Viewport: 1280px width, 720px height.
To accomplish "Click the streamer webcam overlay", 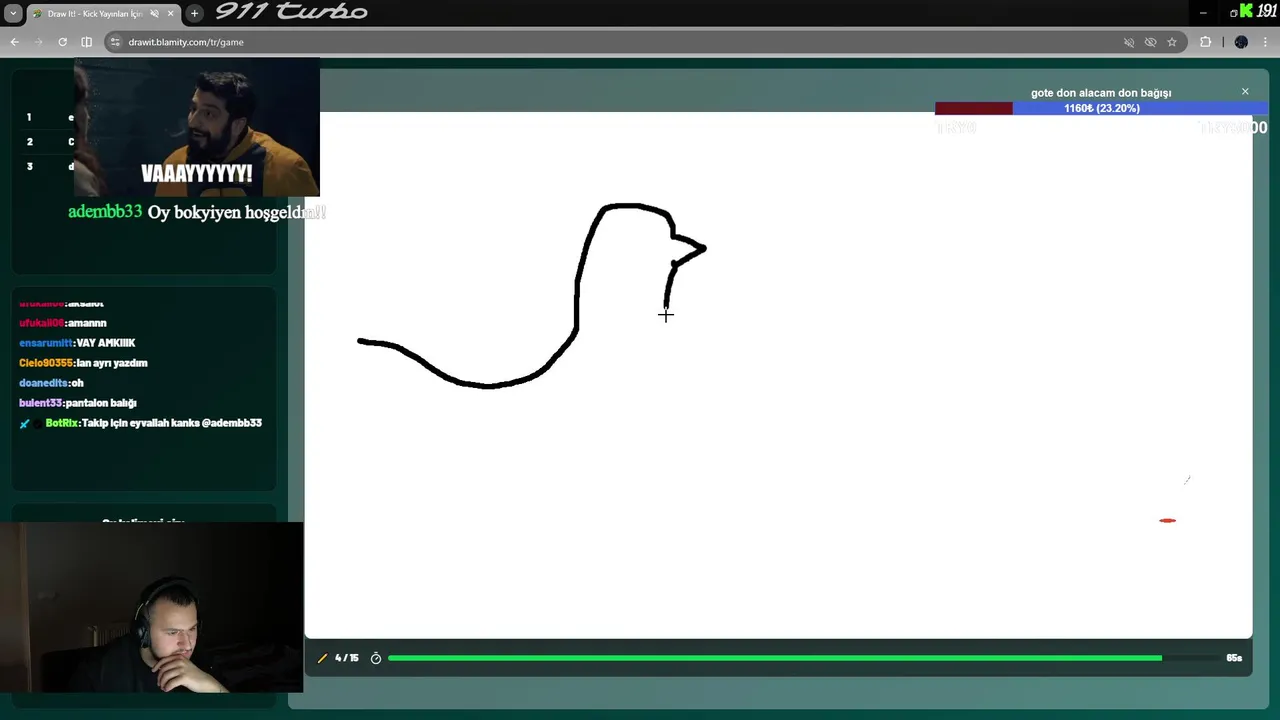I will click(152, 607).
